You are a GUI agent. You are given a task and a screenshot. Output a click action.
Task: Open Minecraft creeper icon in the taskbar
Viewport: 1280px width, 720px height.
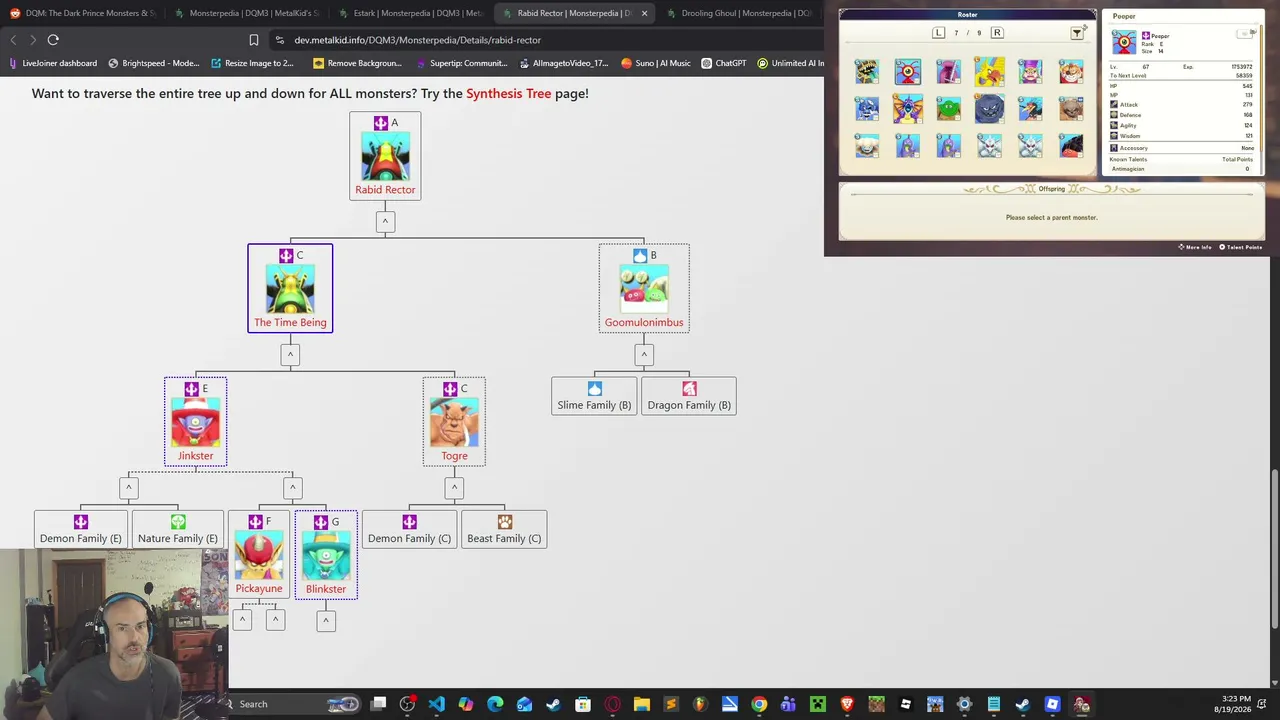(x=818, y=704)
